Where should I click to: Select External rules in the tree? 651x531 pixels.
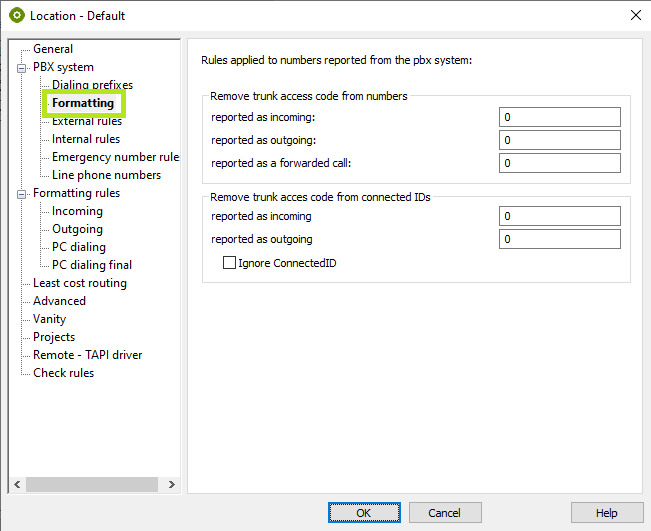click(x=87, y=121)
